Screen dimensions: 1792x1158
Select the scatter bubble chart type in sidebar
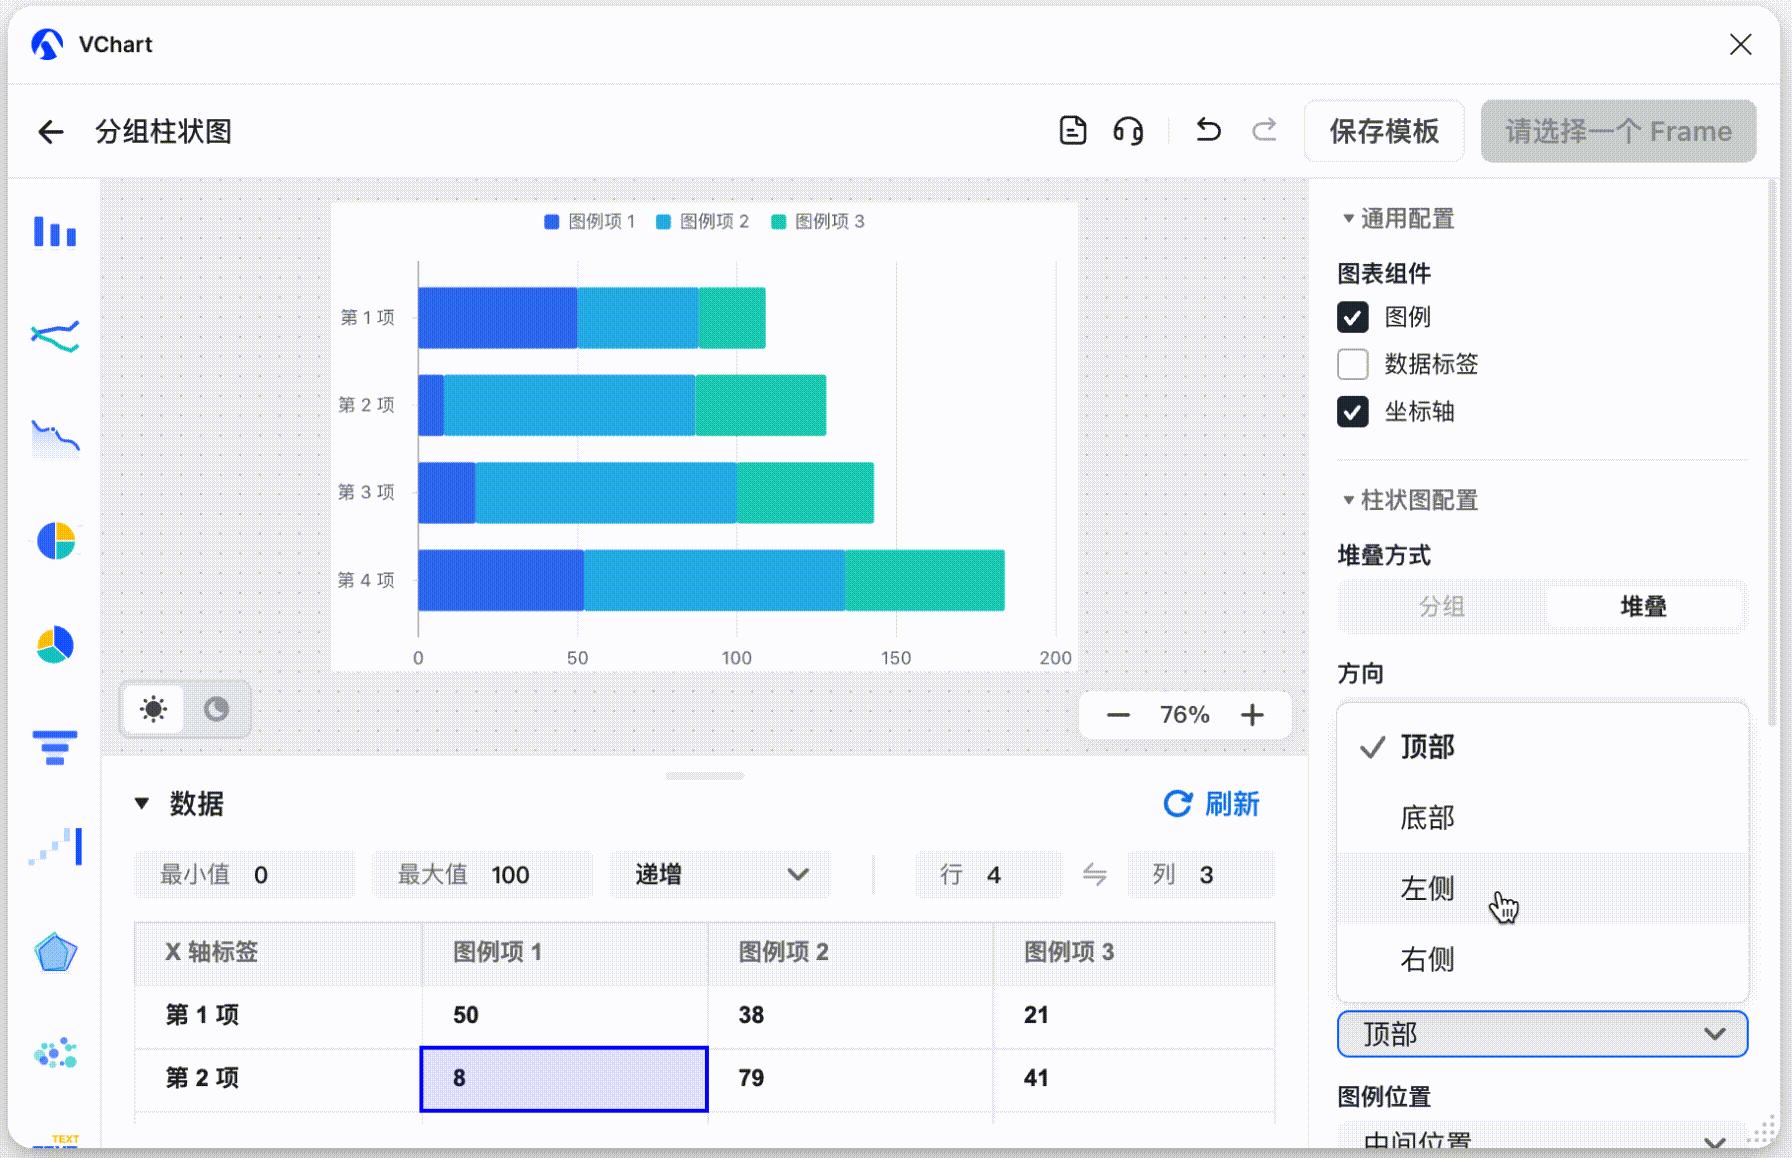coord(55,1051)
